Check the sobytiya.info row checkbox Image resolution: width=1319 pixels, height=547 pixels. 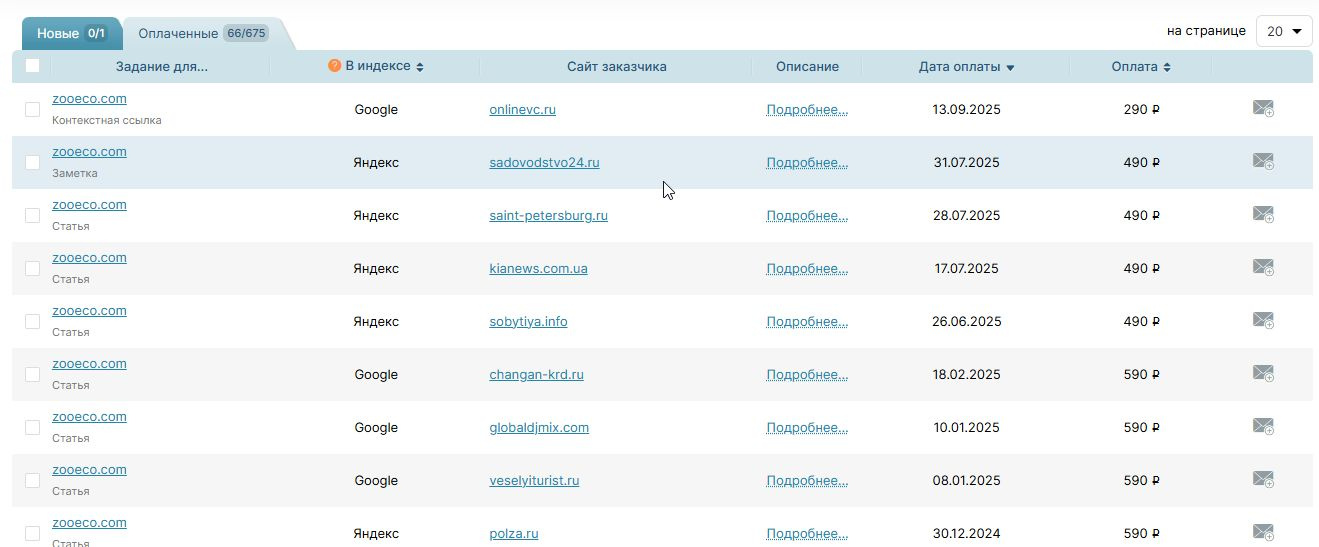(32, 321)
